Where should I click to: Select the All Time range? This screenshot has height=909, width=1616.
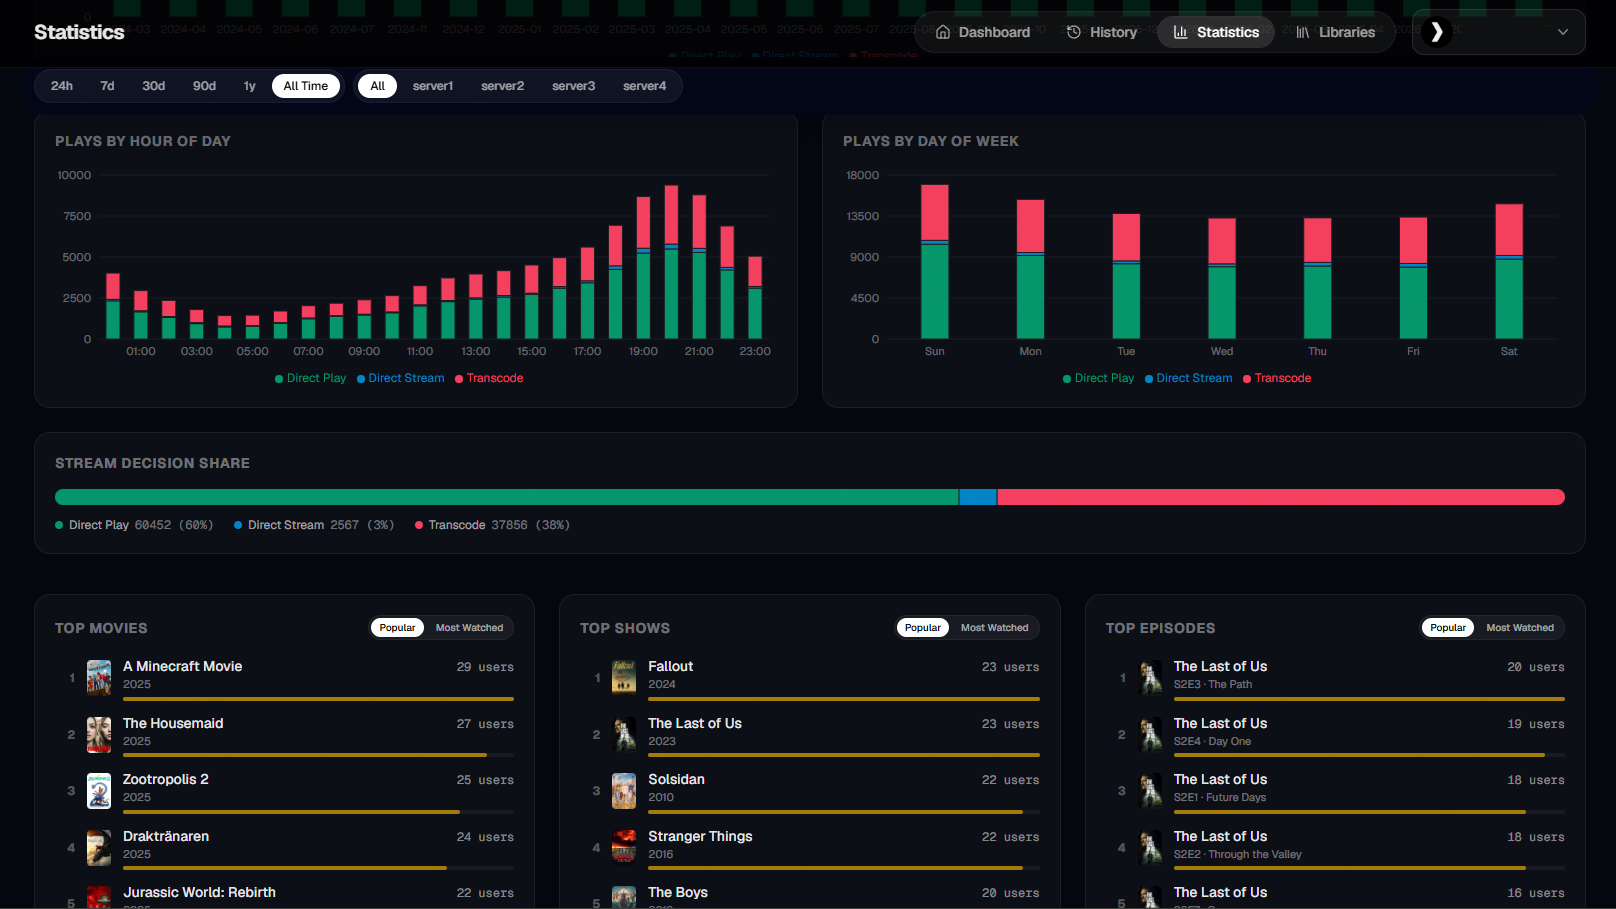point(306,86)
